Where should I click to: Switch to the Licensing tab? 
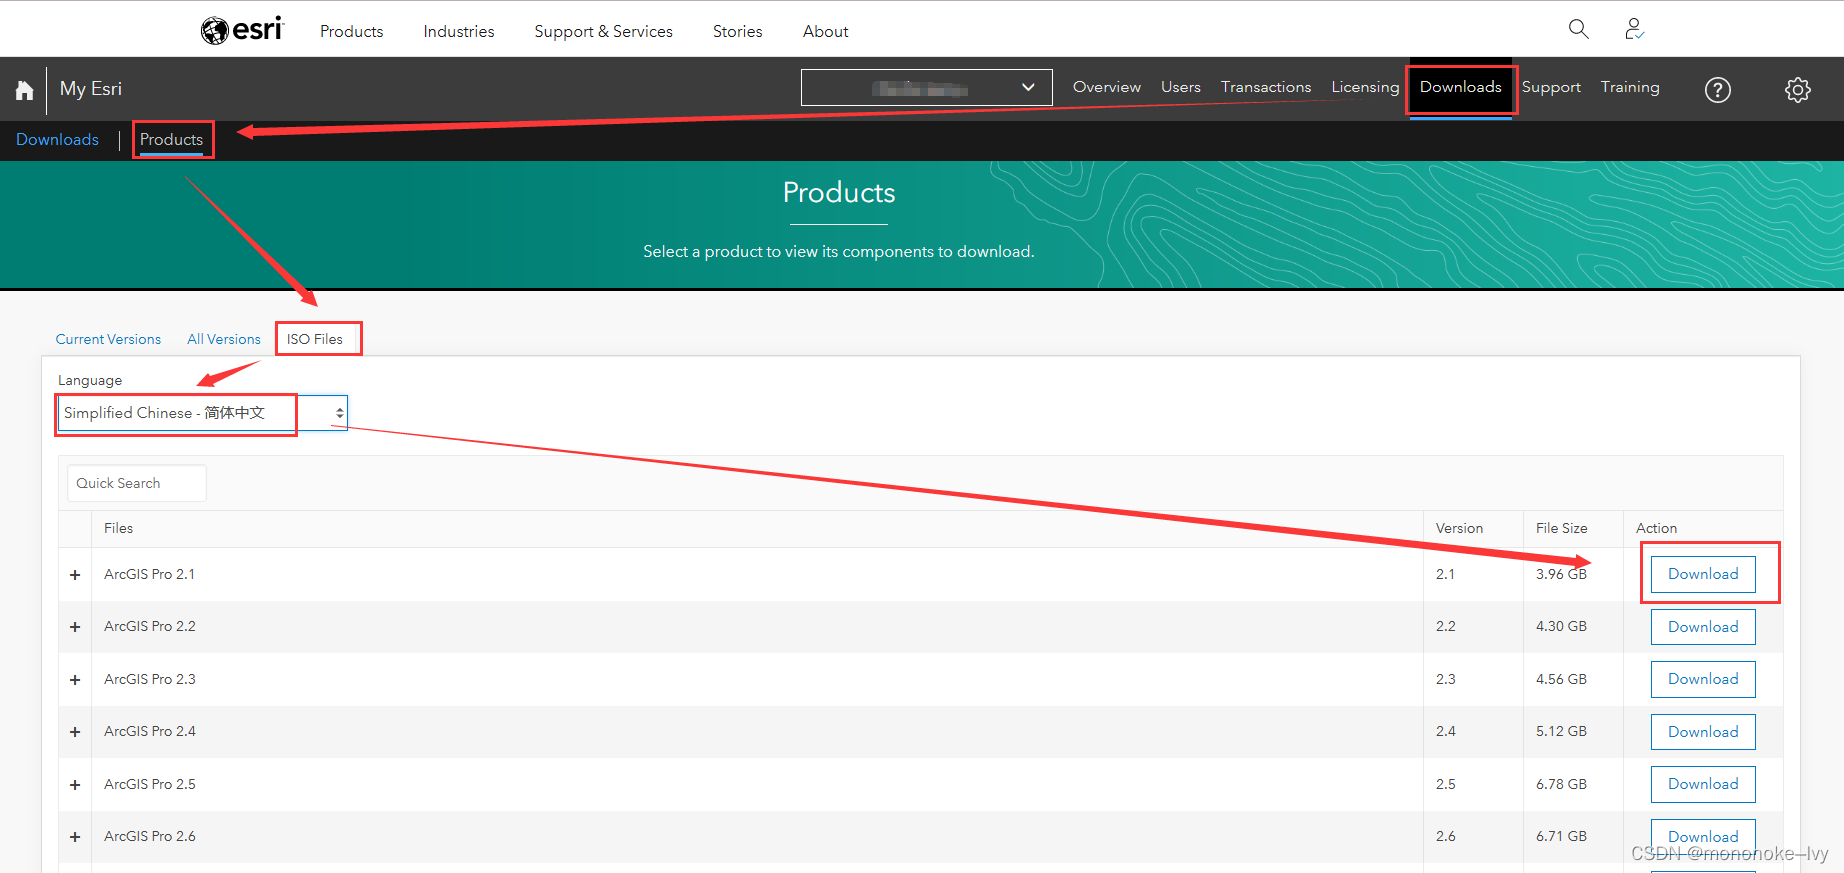(x=1365, y=88)
